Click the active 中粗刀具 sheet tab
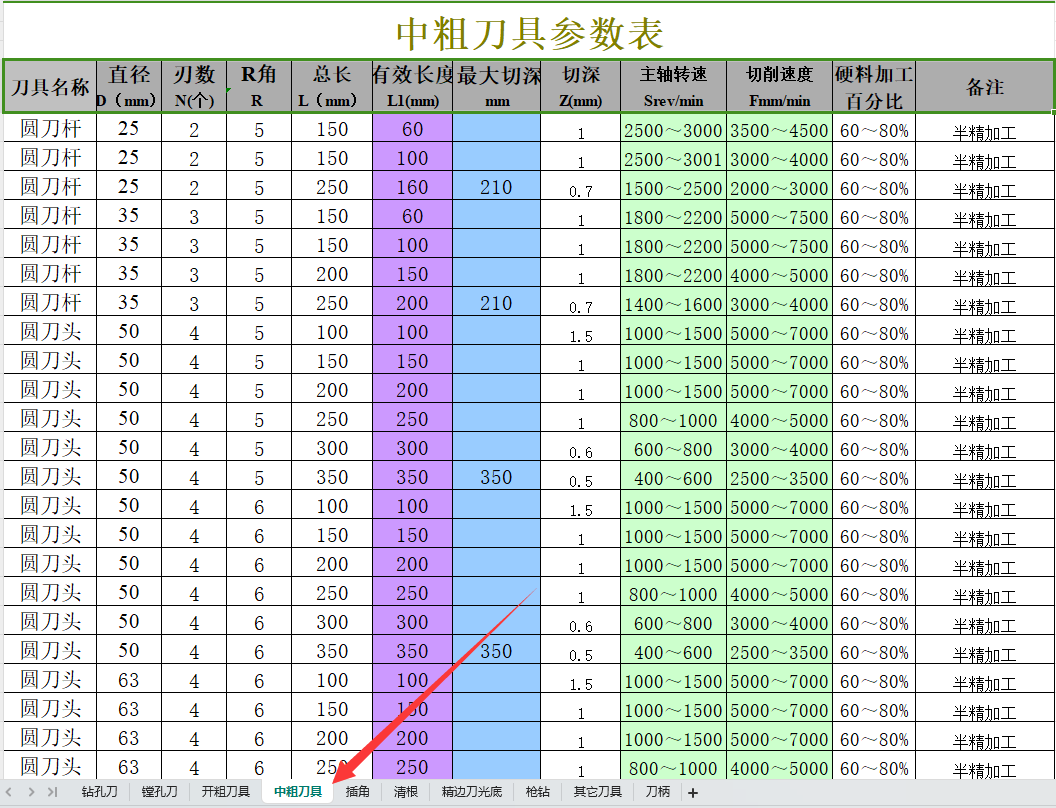The height and width of the screenshot is (808, 1056). 298,792
